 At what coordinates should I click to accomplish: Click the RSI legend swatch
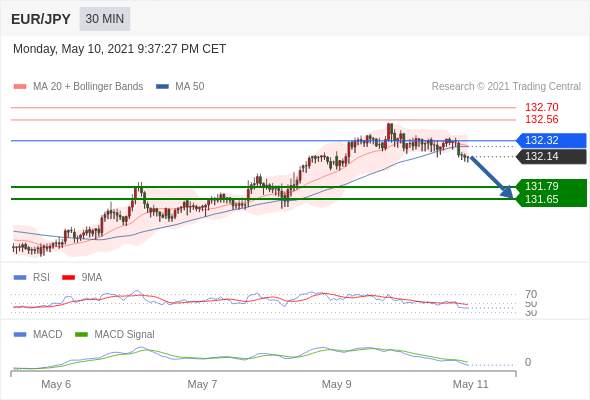(20, 278)
